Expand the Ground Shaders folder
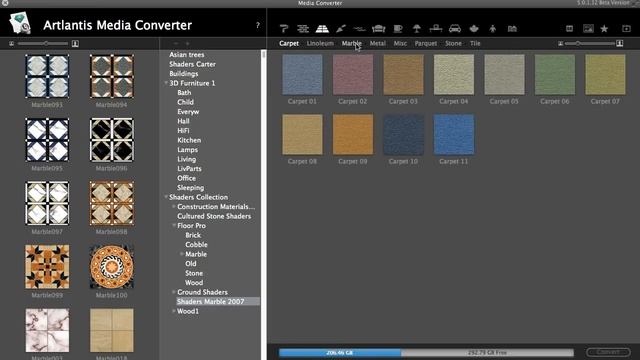This screenshot has height=360, width=640. coord(174,292)
